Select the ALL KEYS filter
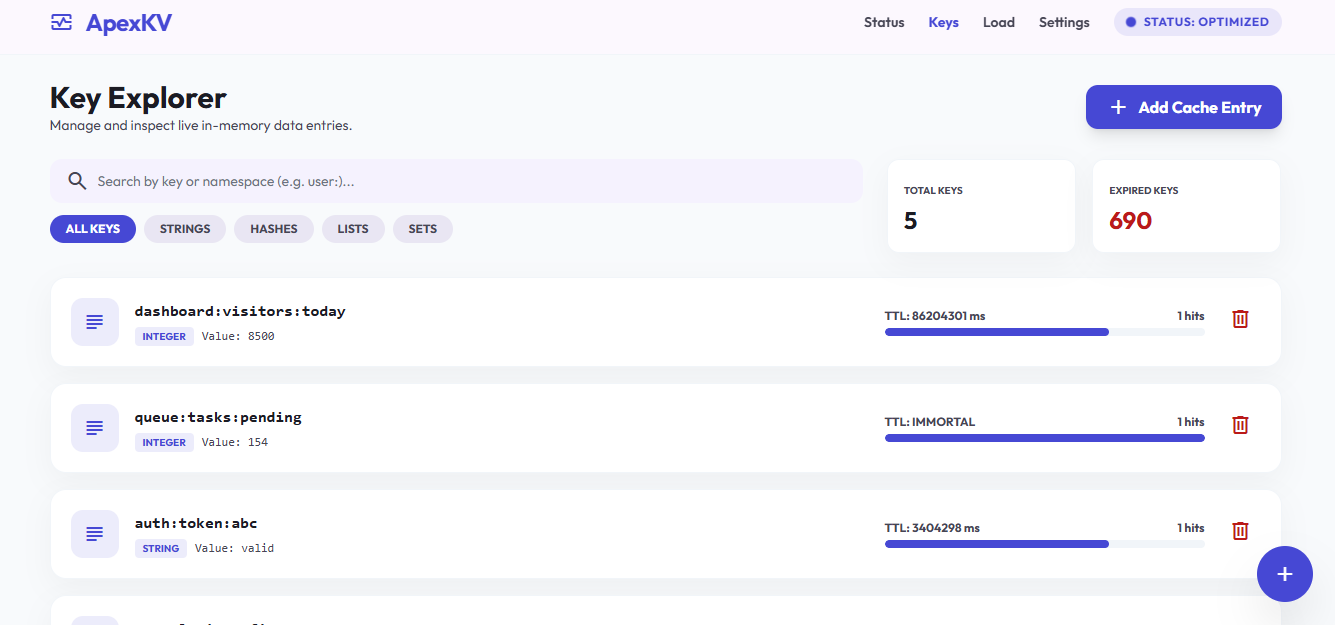Image resolution: width=1335 pixels, height=625 pixels. click(x=93, y=229)
